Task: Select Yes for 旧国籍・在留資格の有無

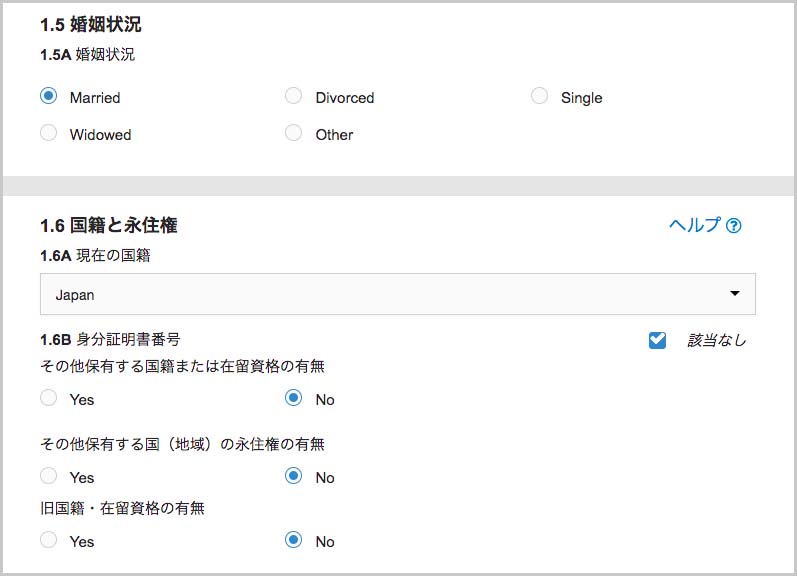Action: point(48,539)
